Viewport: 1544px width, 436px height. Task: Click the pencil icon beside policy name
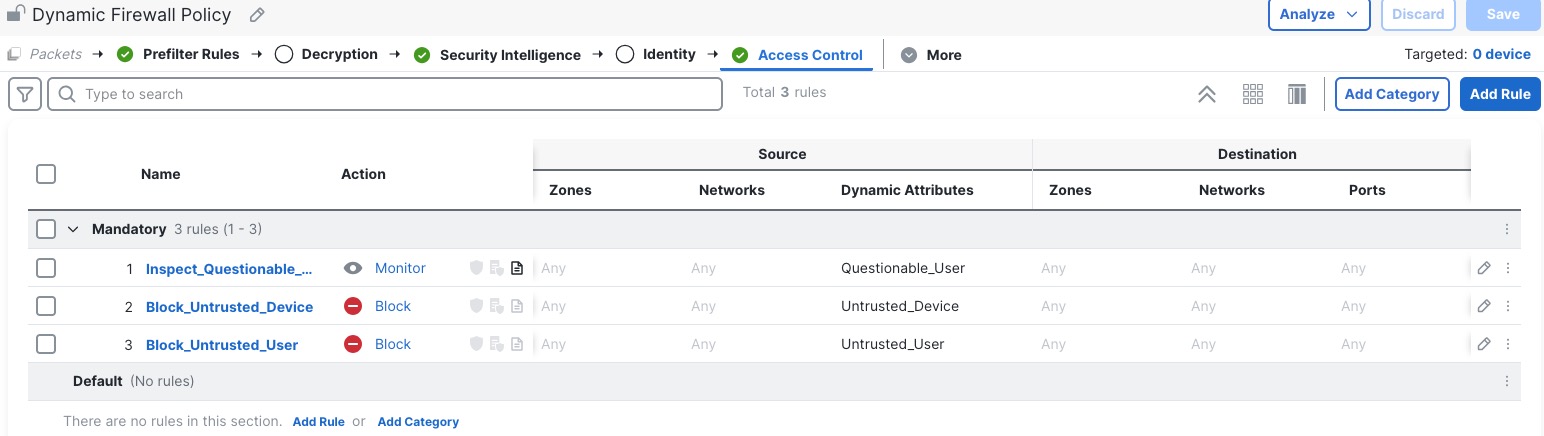point(257,15)
